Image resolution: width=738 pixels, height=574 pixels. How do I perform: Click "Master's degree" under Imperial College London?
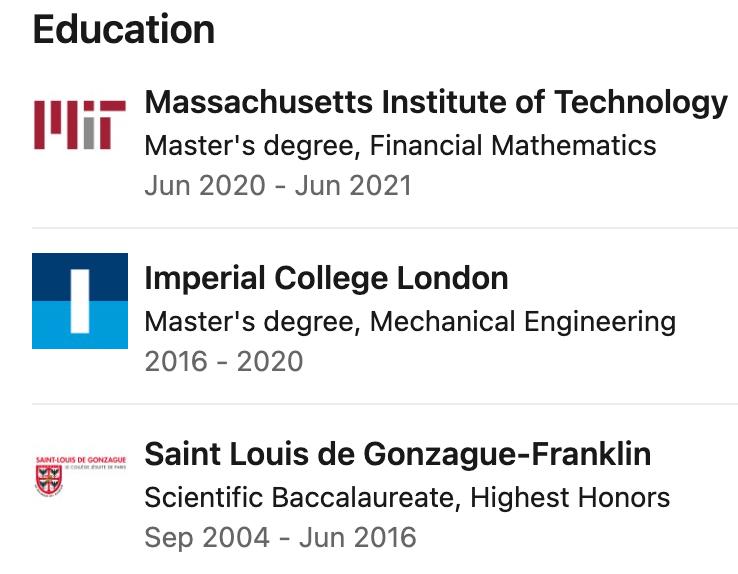point(251,322)
